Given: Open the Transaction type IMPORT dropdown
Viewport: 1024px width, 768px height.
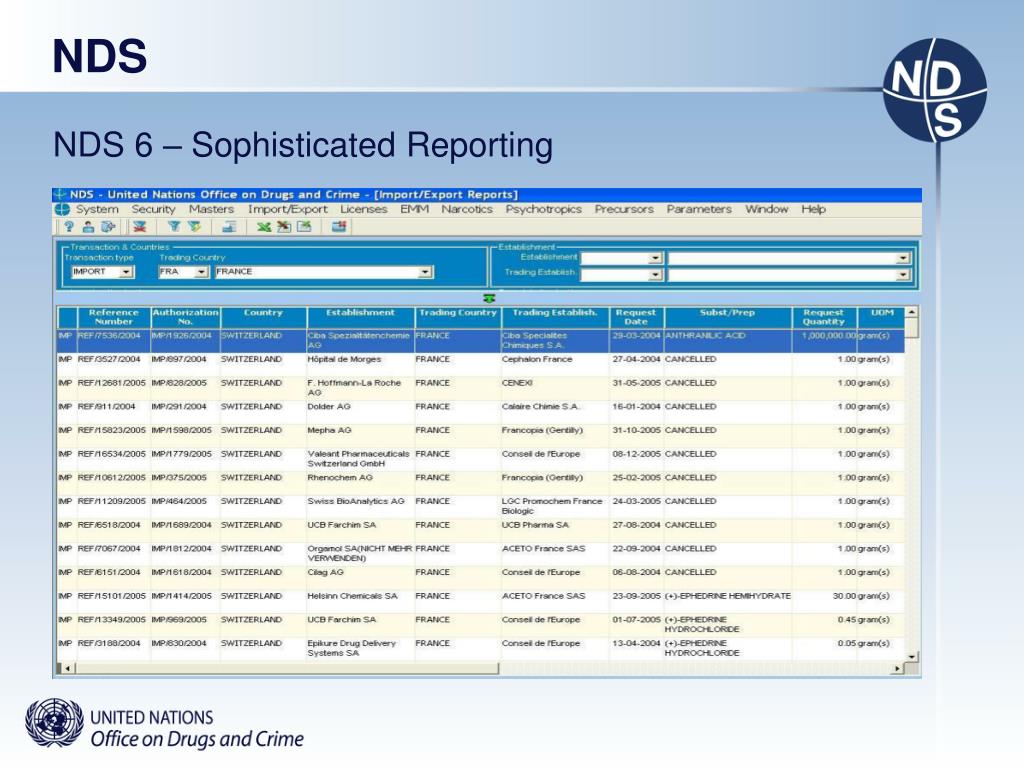Looking at the screenshot, I should [x=127, y=272].
